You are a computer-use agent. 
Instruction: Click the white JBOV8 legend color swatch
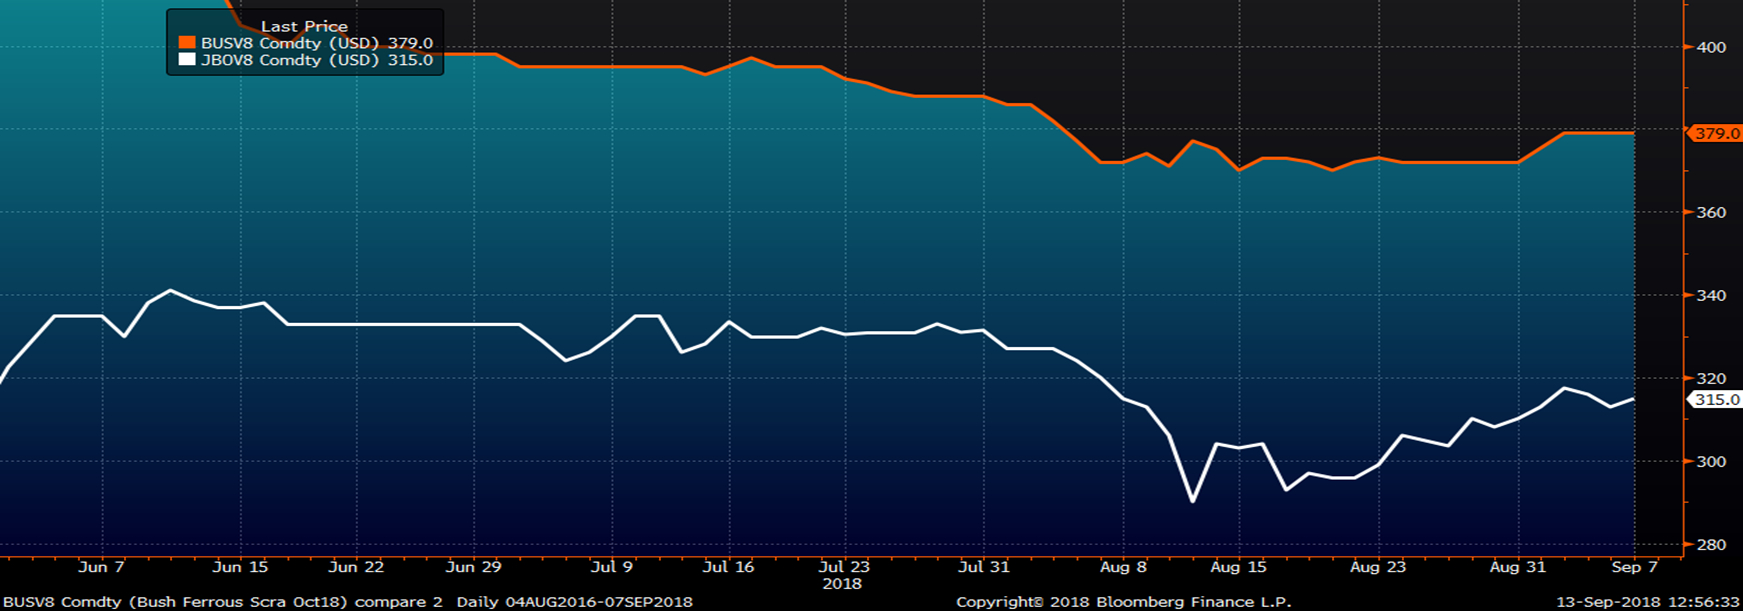(186, 60)
